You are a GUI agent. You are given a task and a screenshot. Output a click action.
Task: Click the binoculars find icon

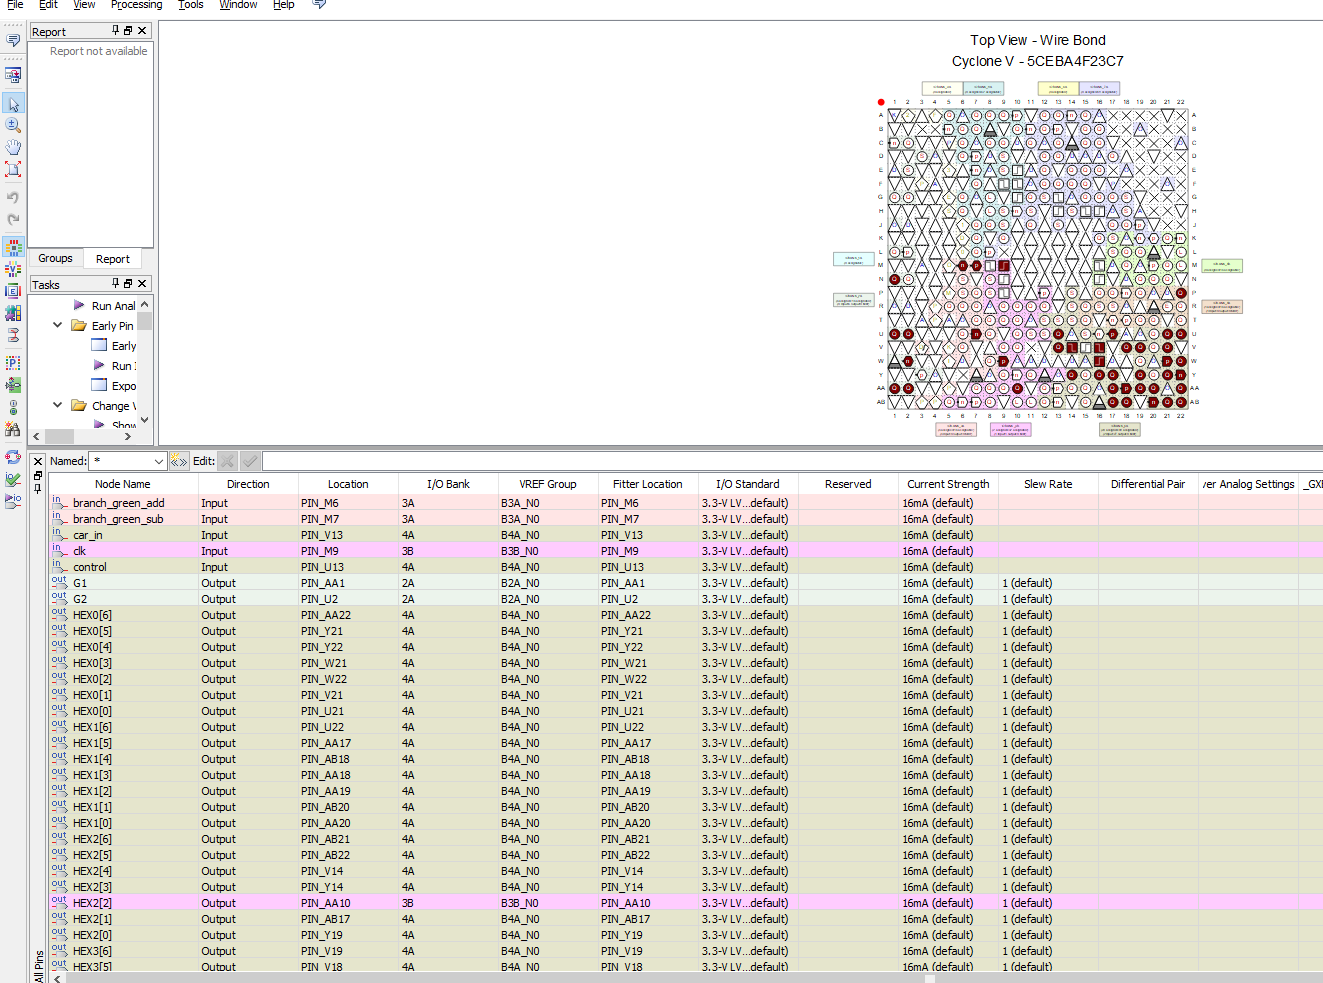(x=13, y=429)
